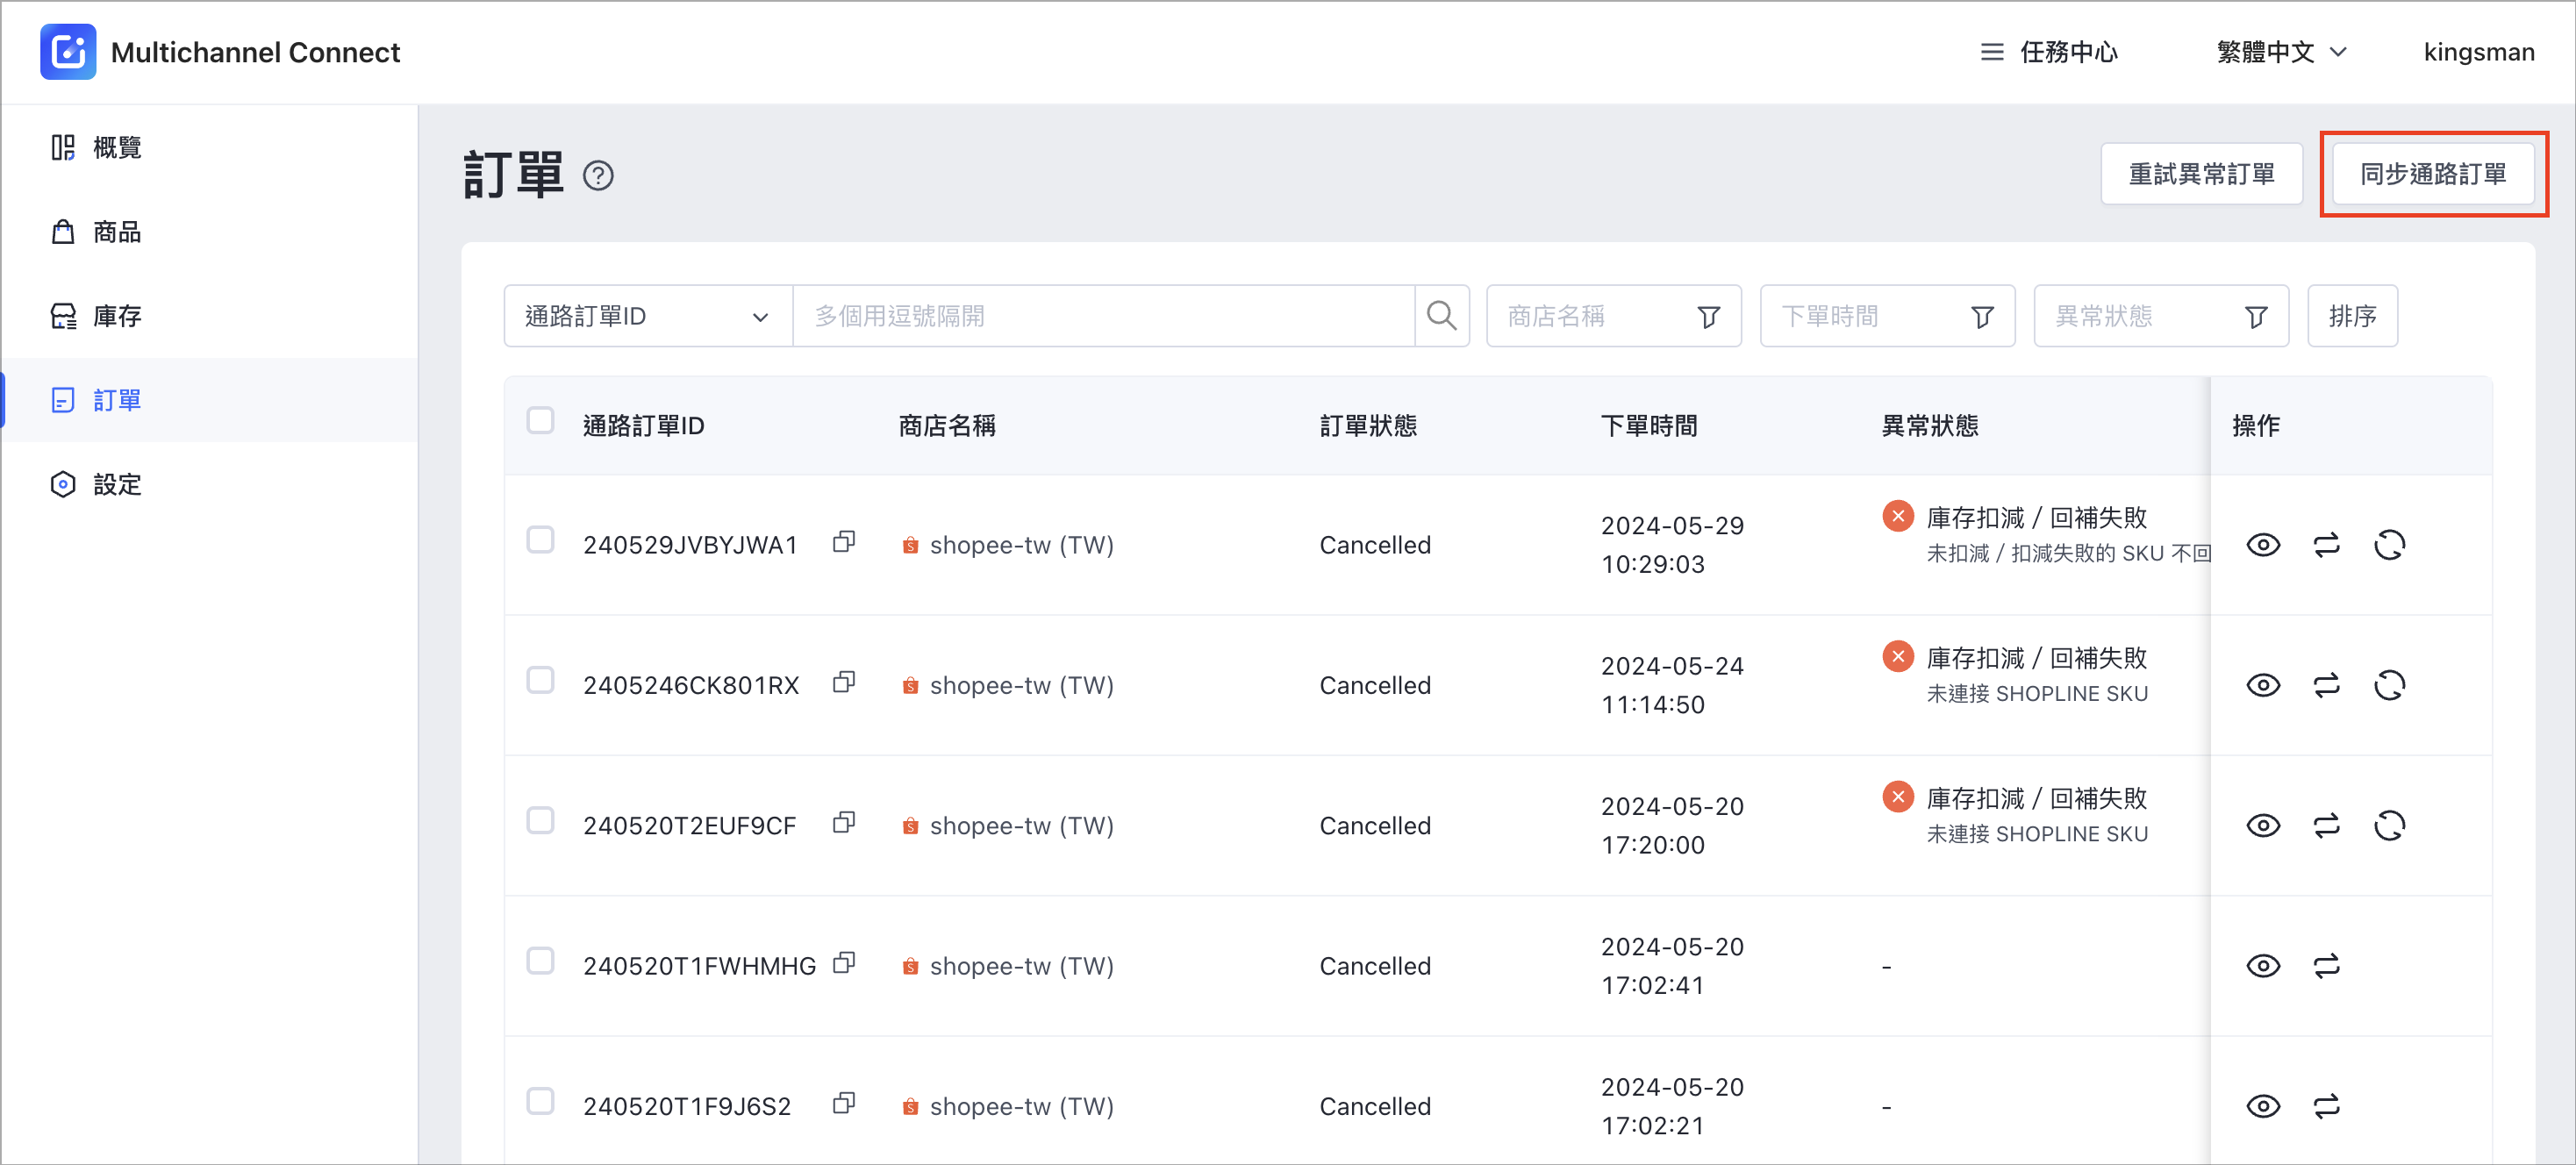Click the 下單時間 column header
The height and width of the screenshot is (1165, 2576).
[x=1649, y=426]
